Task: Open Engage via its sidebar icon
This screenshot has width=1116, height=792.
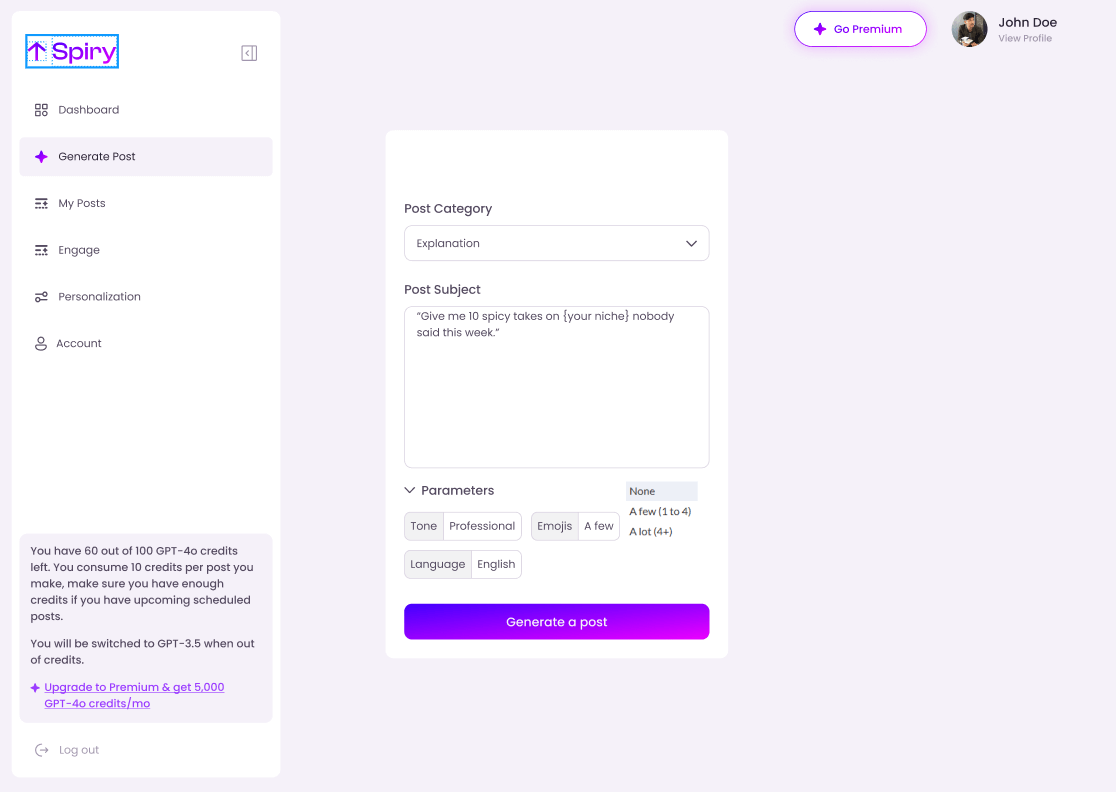Action: [x=41, y=250]
